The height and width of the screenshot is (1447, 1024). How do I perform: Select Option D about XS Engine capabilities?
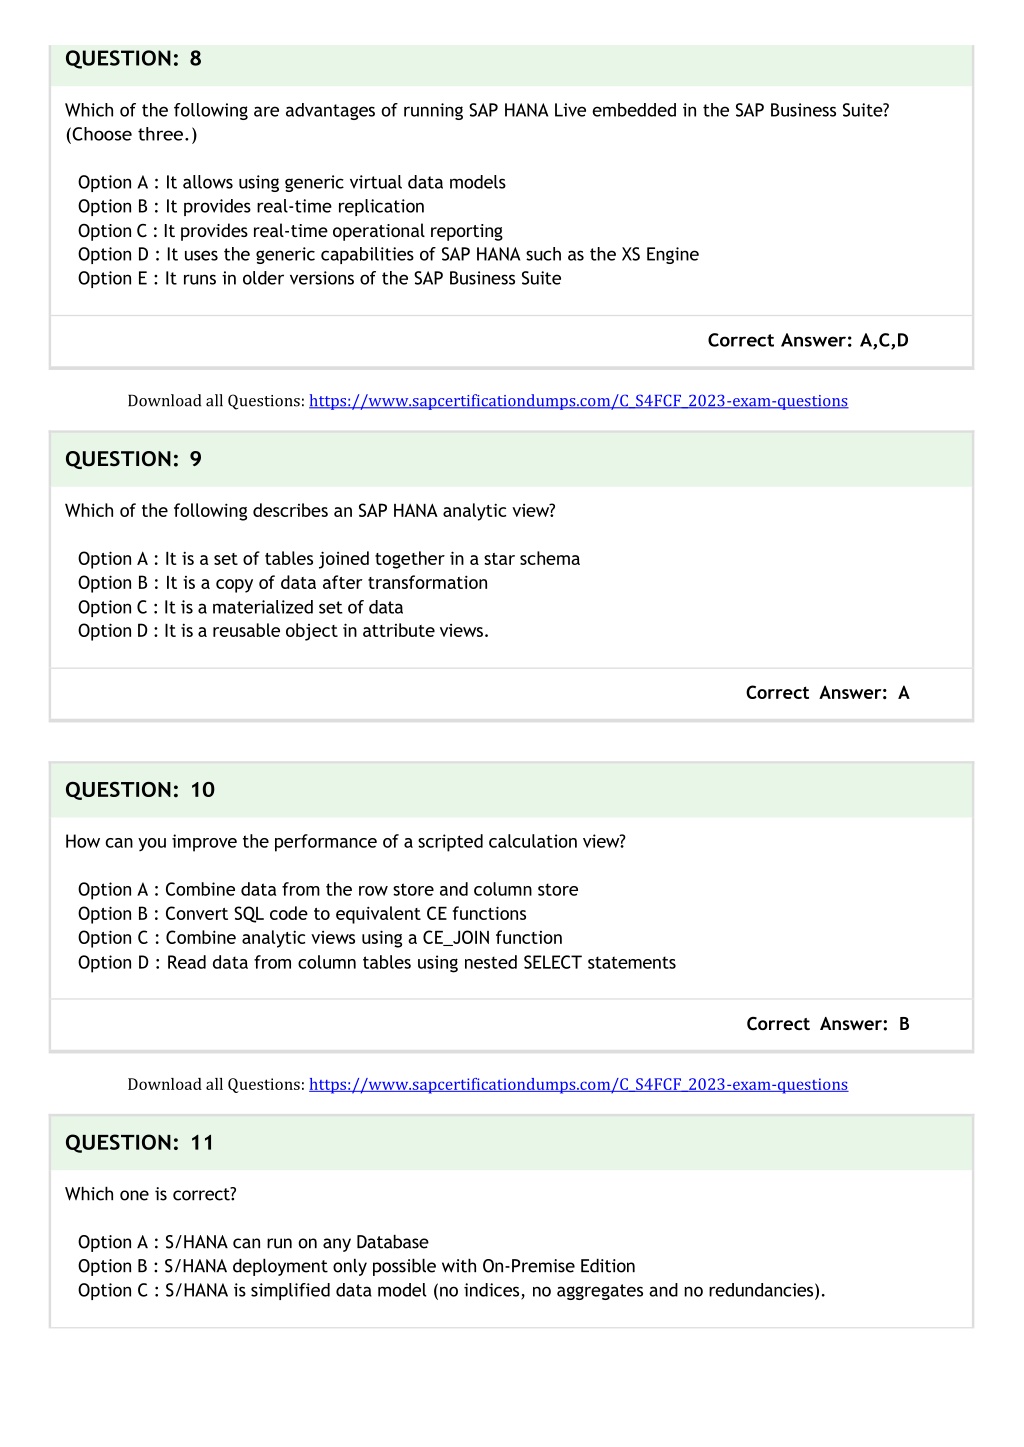pos(388,254)
